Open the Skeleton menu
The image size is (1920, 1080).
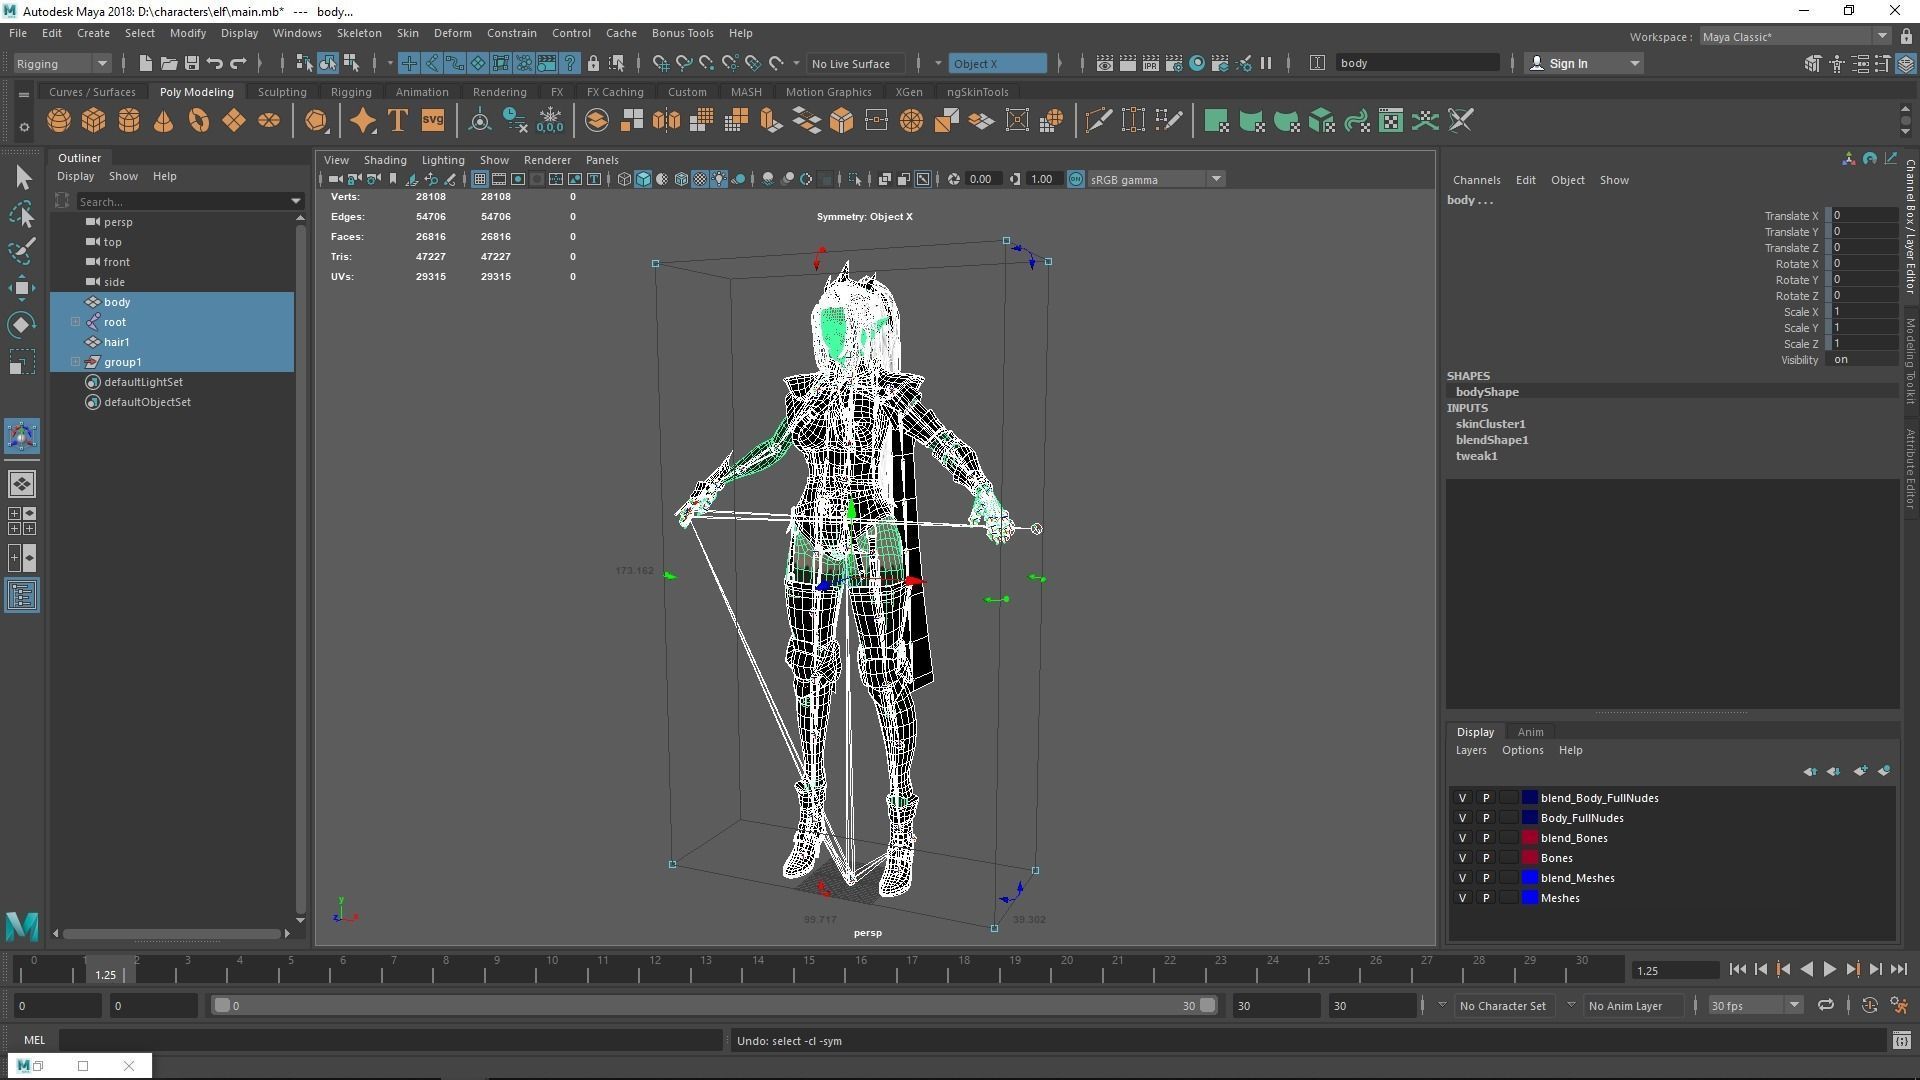click(358, 33)
